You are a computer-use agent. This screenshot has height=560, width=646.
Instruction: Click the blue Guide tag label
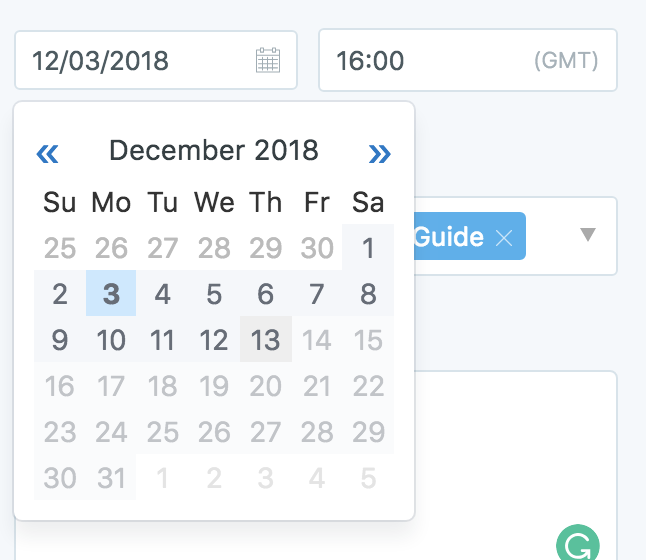click(449, 238)
